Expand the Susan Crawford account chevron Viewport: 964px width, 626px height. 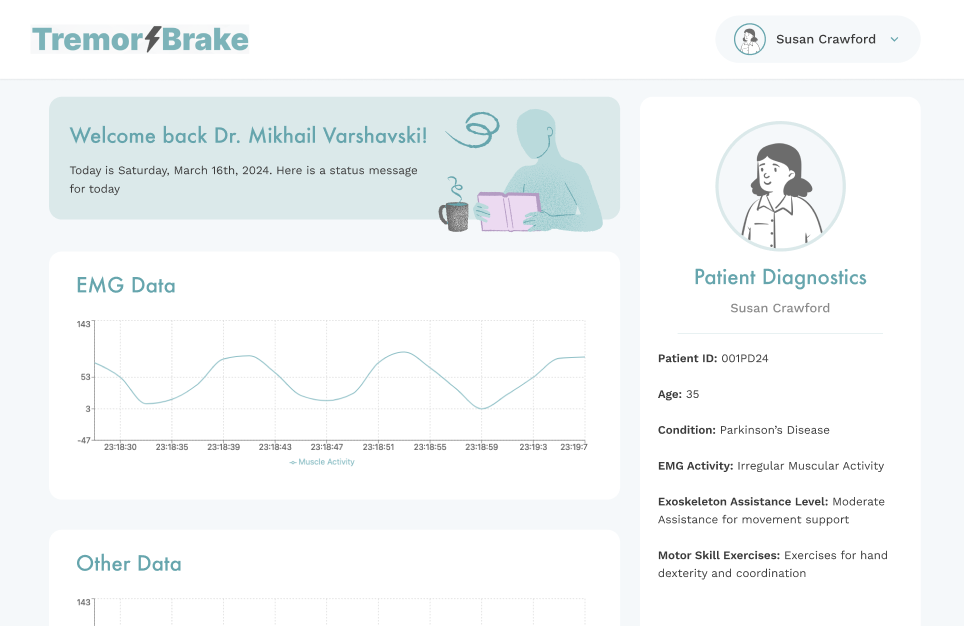[894, 40]
